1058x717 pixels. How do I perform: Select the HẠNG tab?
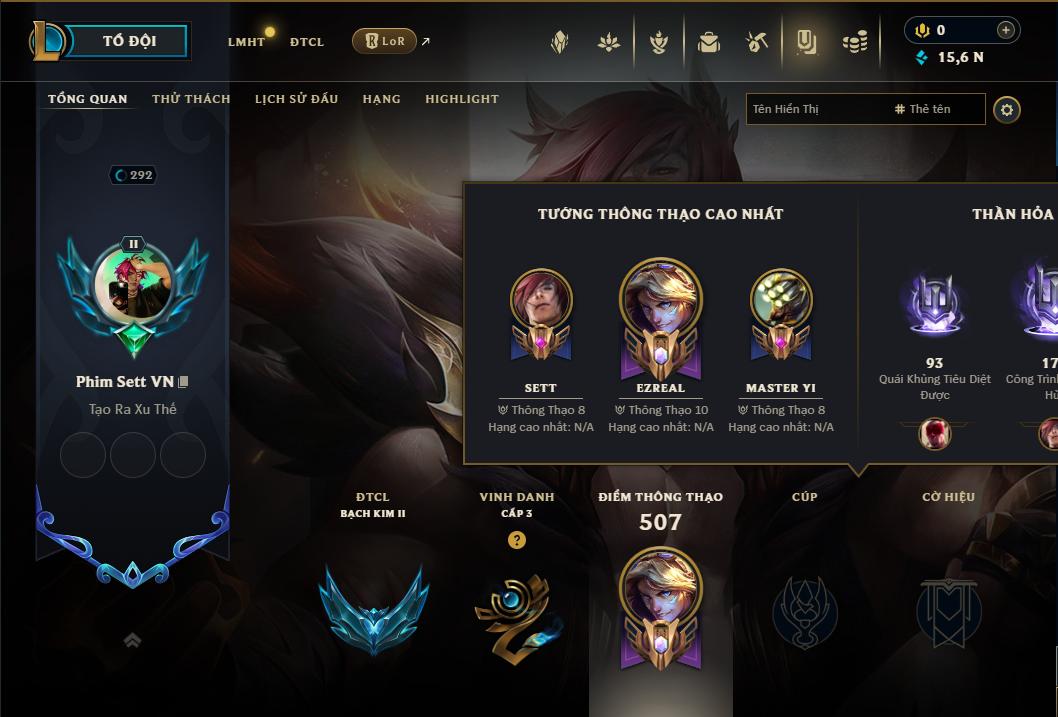click(x=381, y=98)
